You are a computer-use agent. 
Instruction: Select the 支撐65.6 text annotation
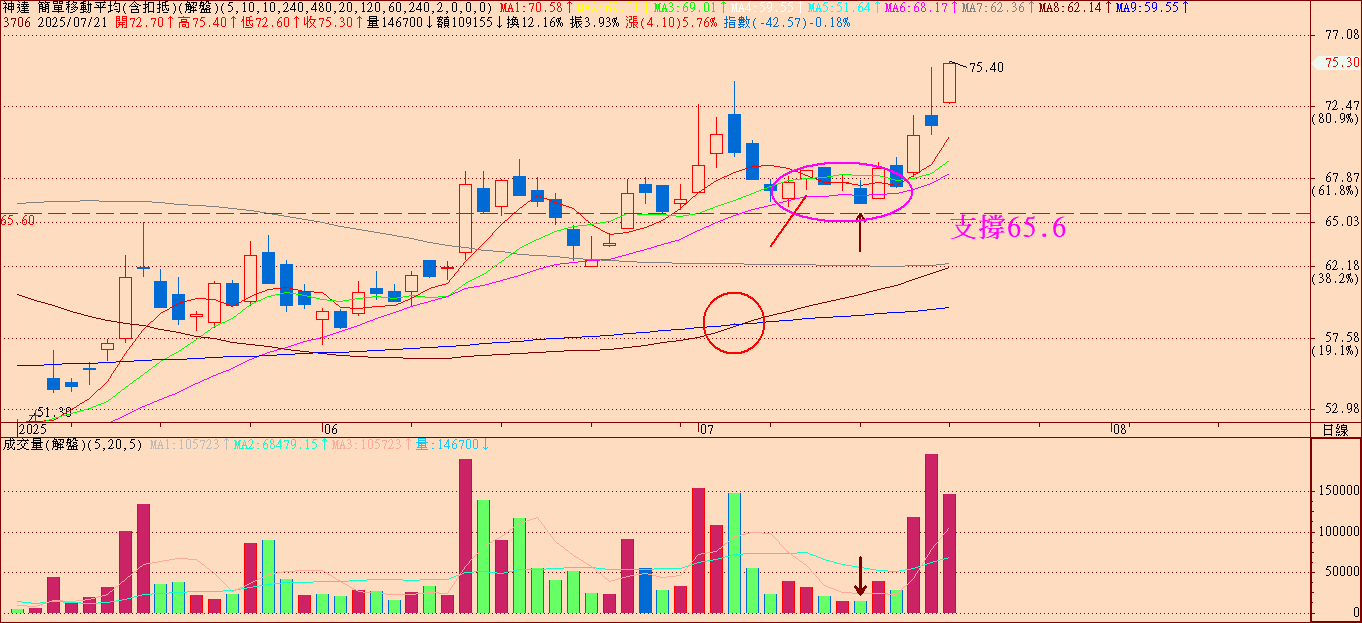1008,228
